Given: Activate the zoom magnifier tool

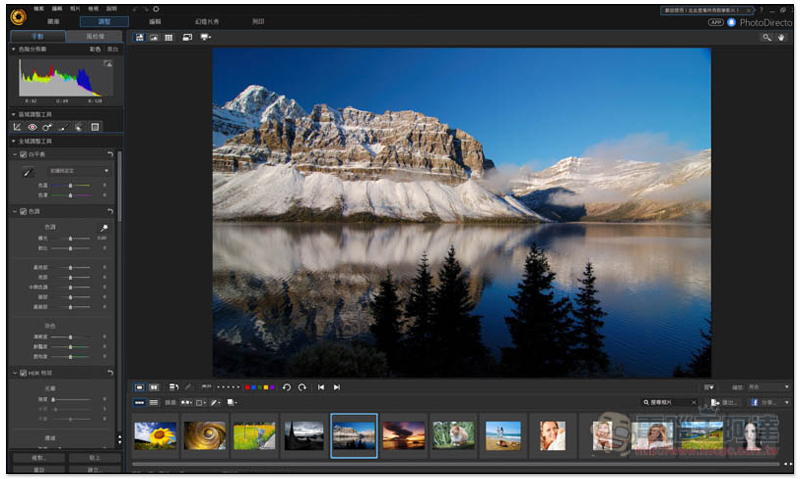Looking at the screenshot, I should click(767, 37).
